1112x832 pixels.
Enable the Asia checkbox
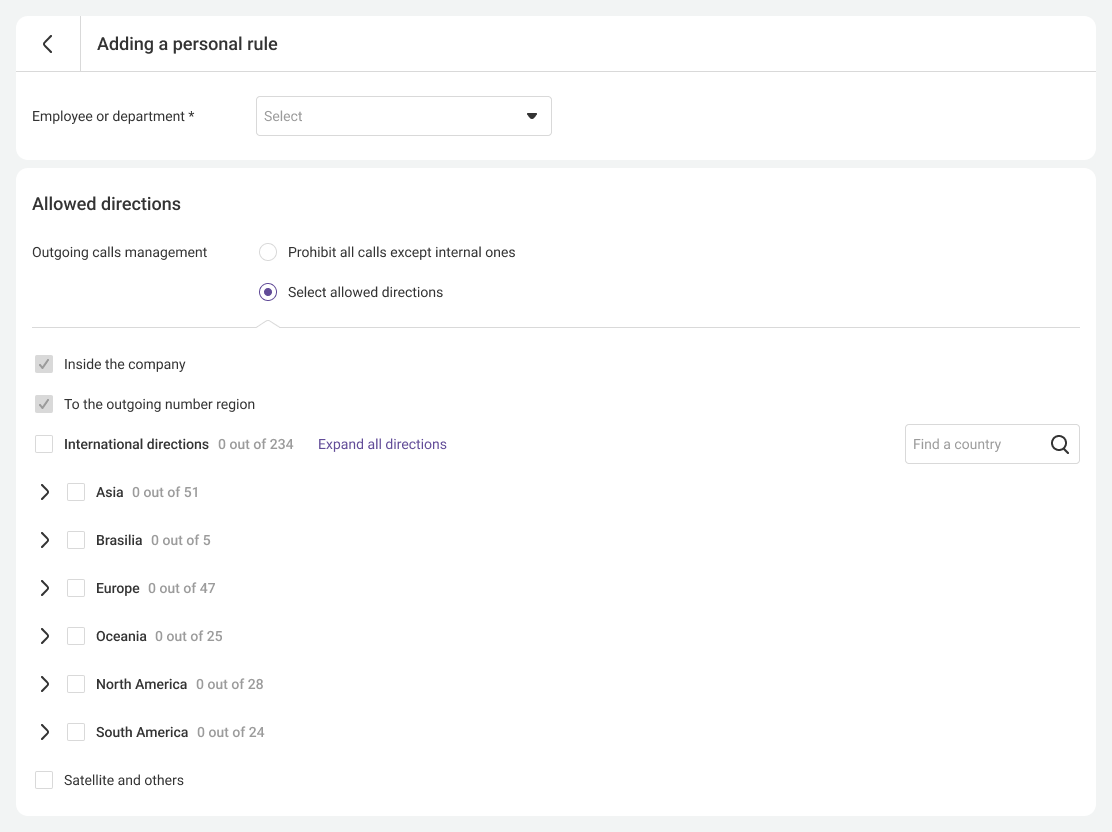[76, 492]
